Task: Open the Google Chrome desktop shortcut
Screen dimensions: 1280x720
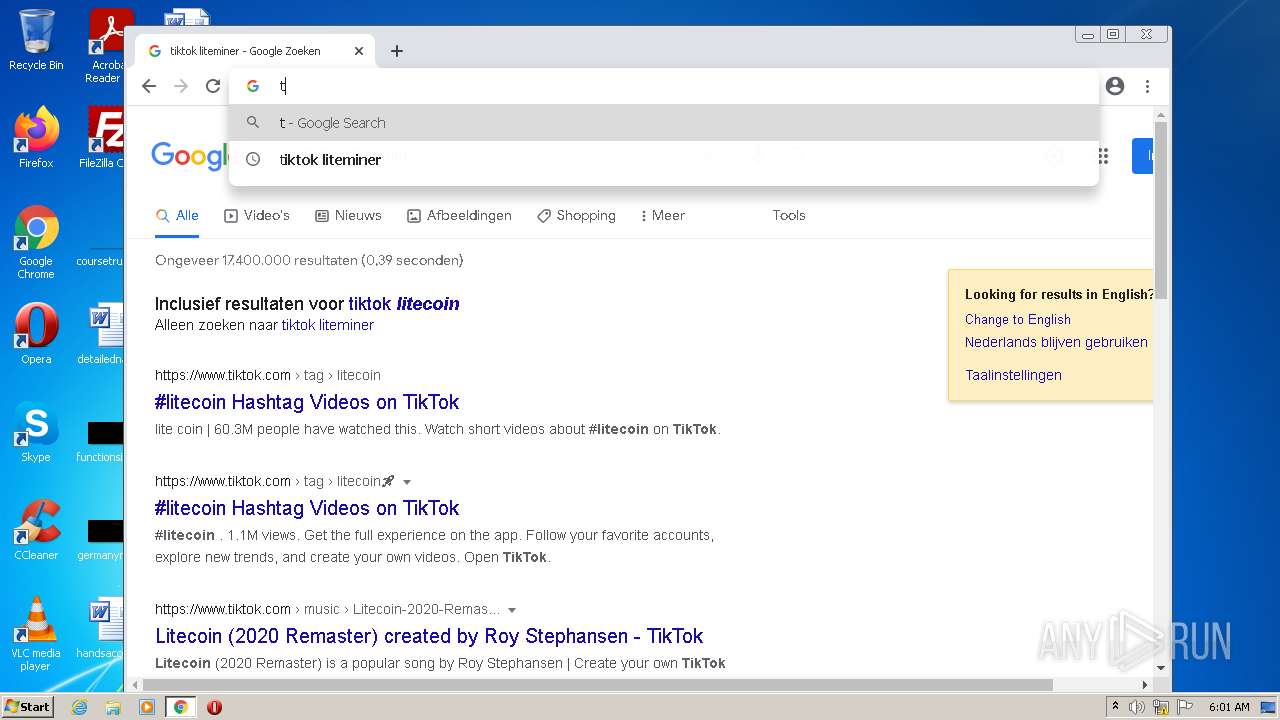Action: [x=36, y=242]
